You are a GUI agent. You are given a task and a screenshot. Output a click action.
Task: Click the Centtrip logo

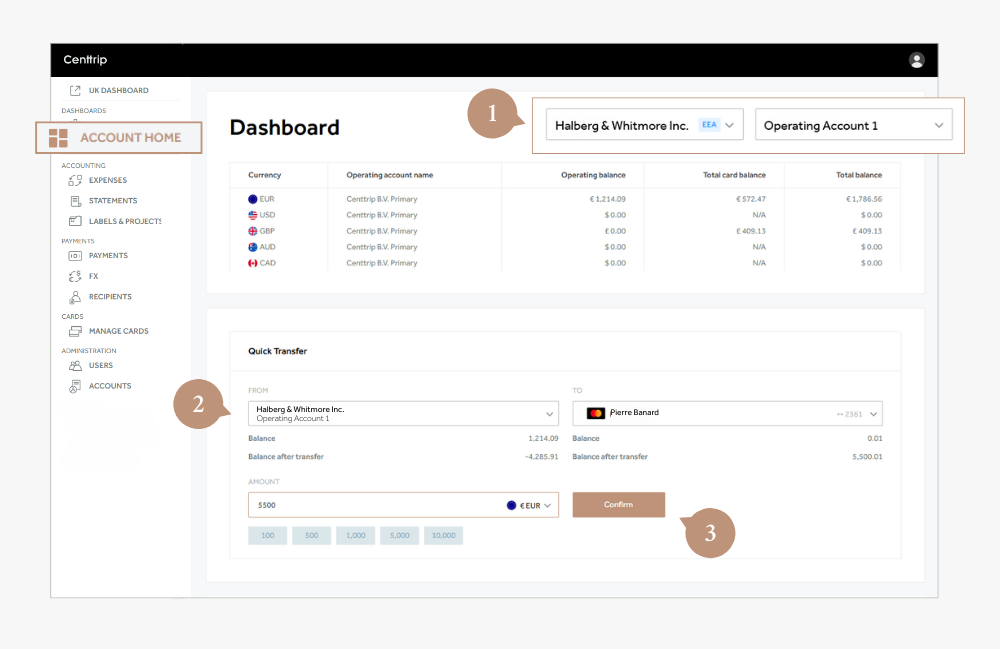tap(85, 60)
